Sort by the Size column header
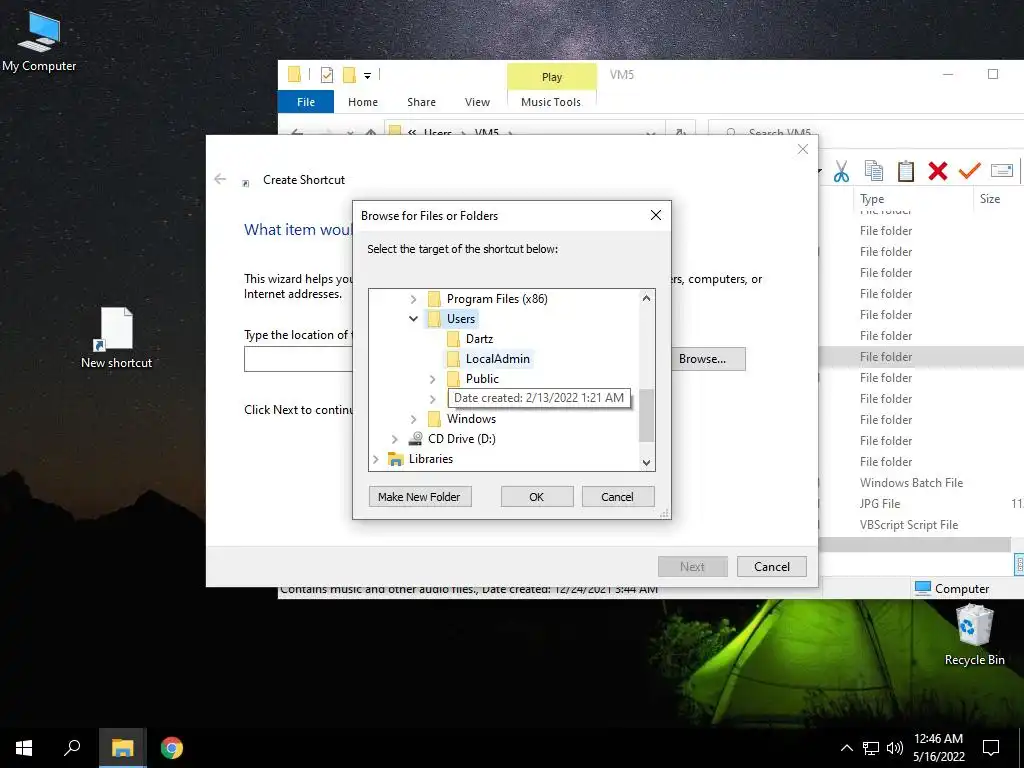Image resolution: width=1024 pixels, height=768 pixels. coord(989,199)
